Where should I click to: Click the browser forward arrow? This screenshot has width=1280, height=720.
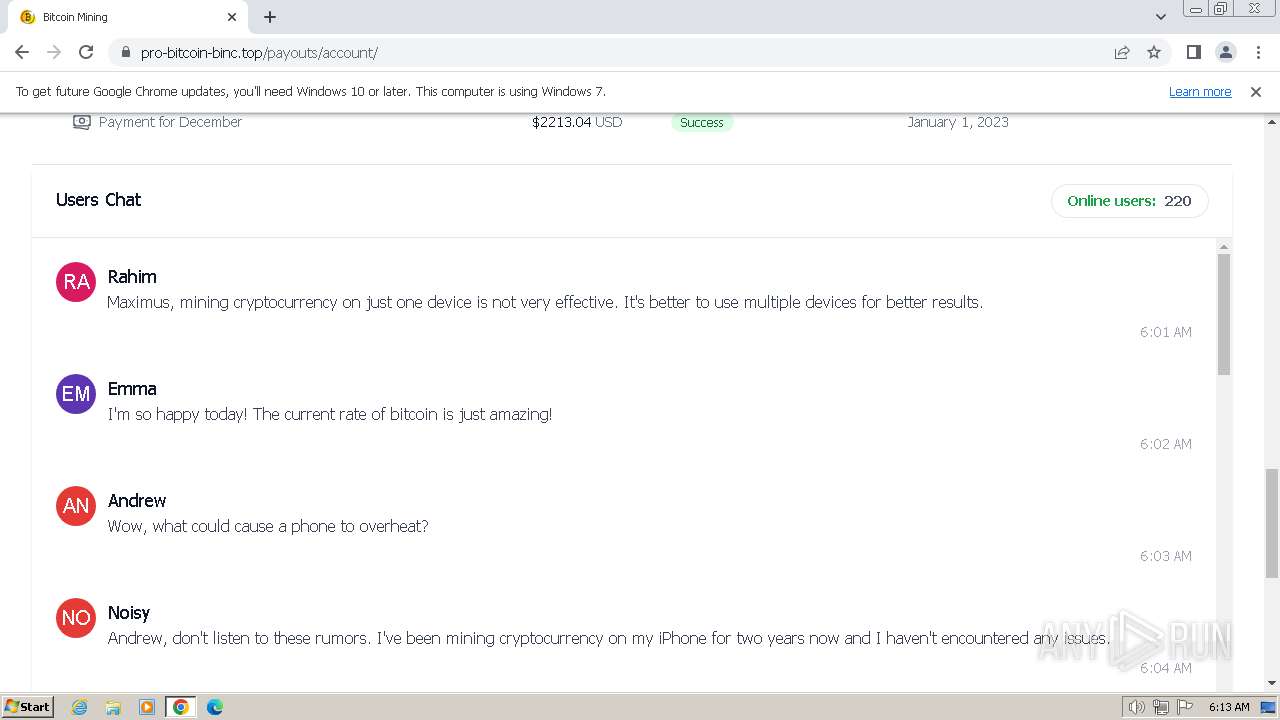[x=54, y=52]
